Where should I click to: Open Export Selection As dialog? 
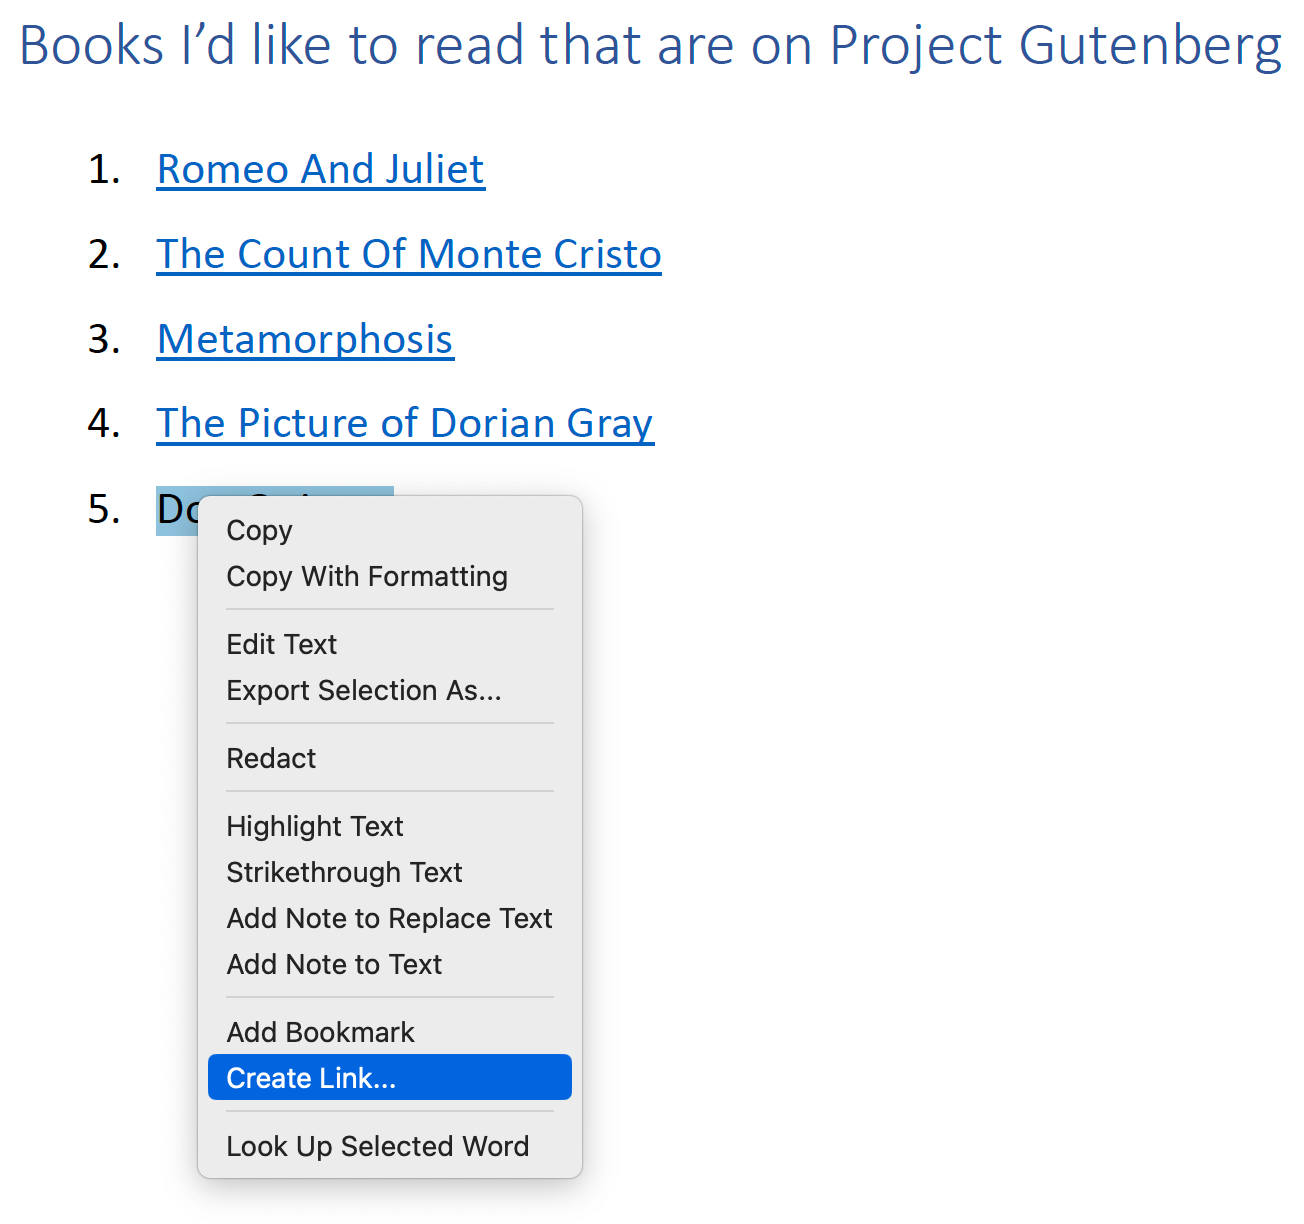click(364, 690)
